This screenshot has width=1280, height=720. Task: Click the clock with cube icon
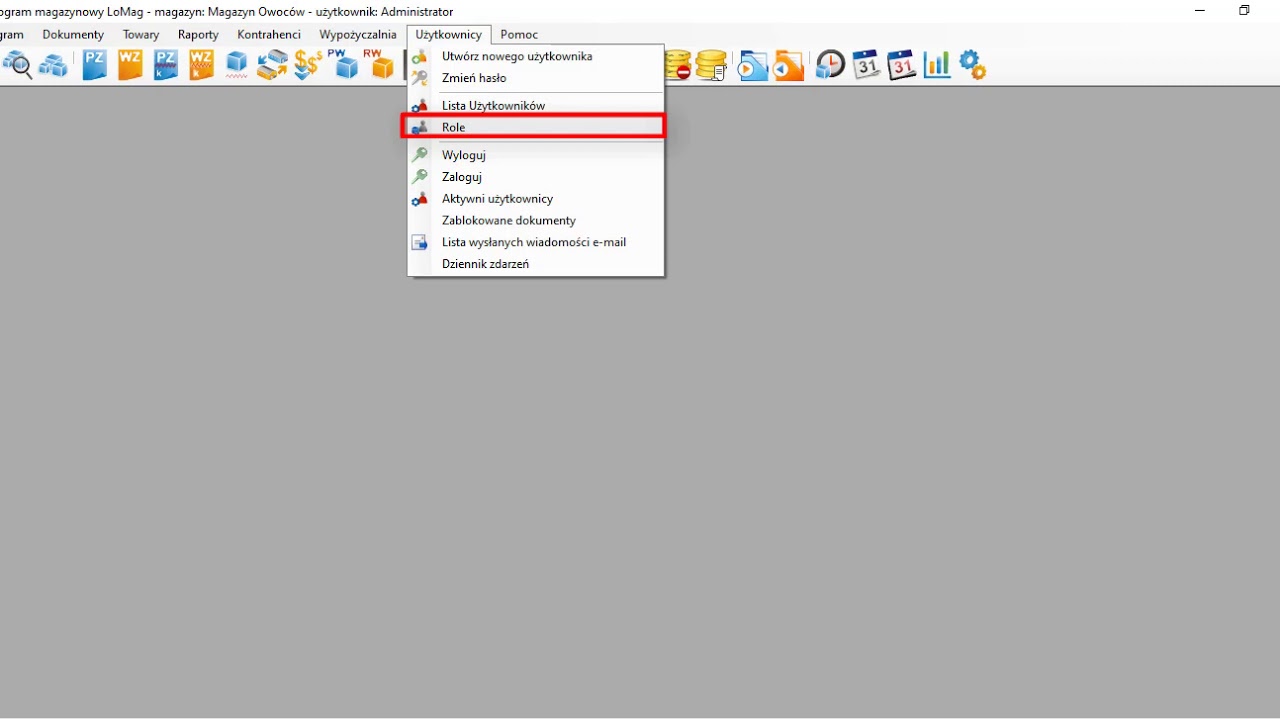[830, 65]
